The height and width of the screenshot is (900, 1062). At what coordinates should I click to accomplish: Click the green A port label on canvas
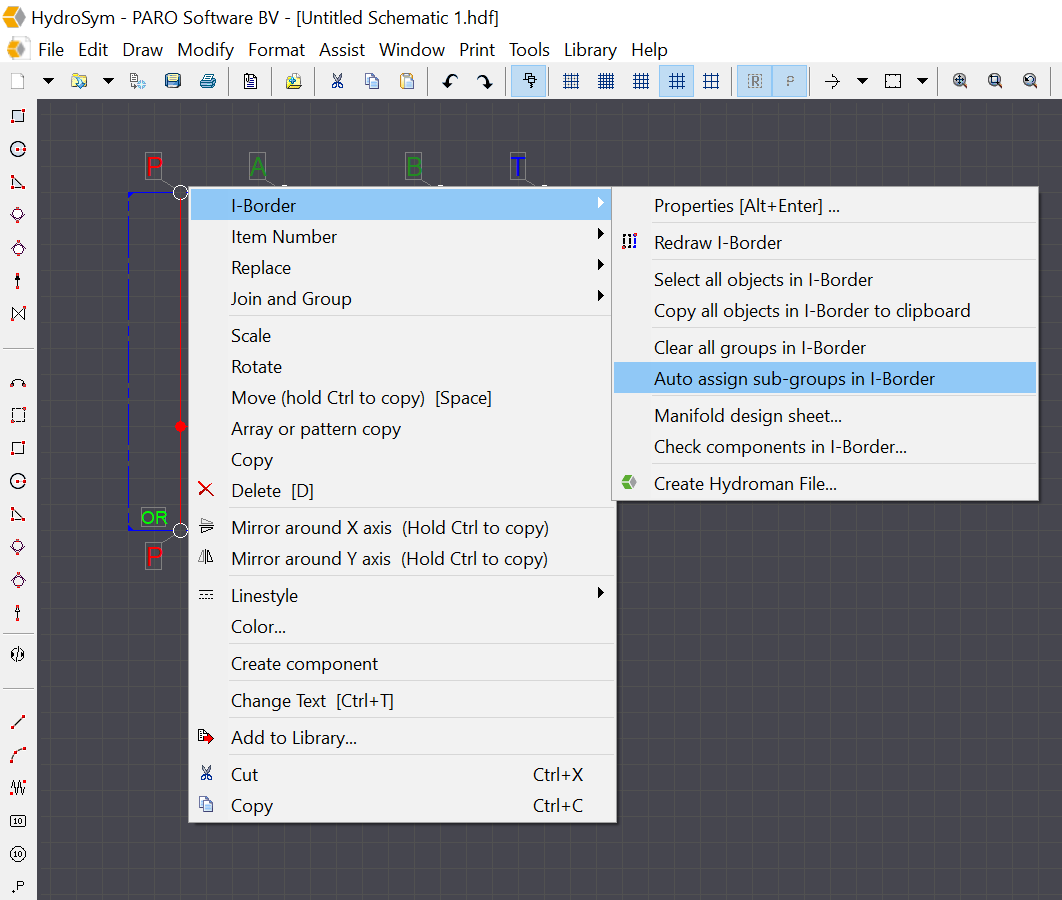coord(257,166)
